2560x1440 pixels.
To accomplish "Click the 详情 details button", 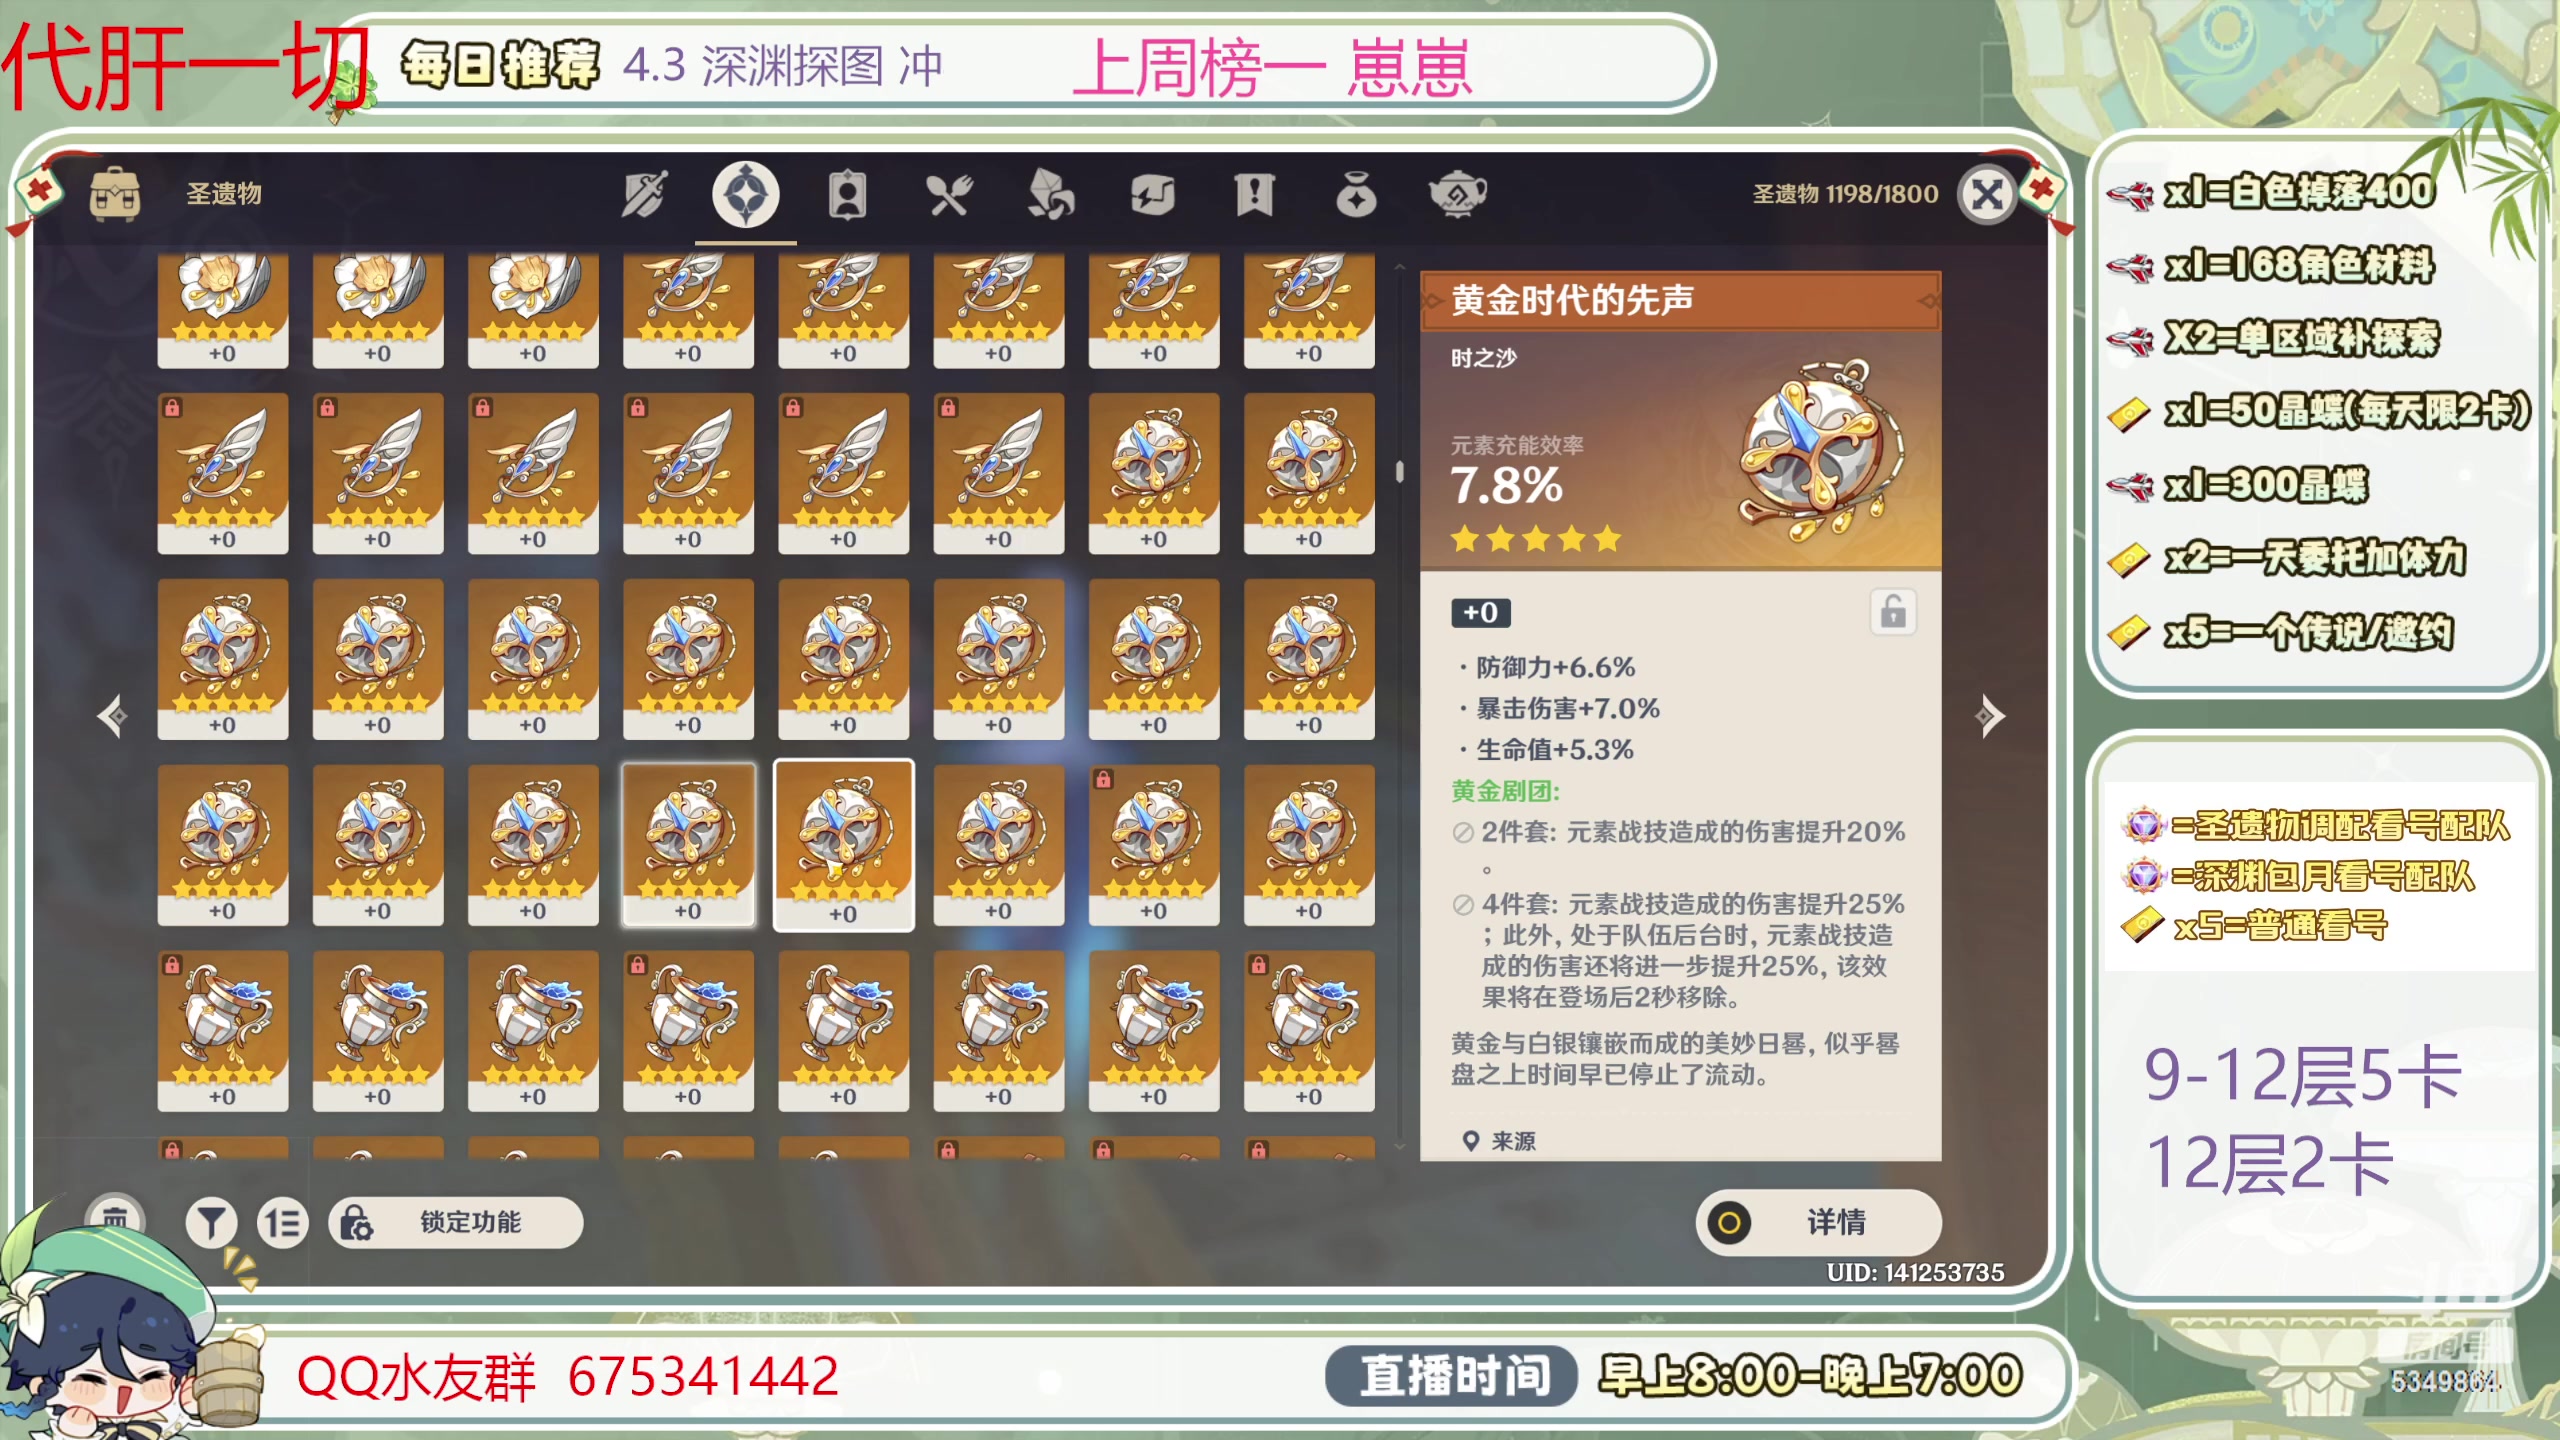I will click(1819, 1222).
